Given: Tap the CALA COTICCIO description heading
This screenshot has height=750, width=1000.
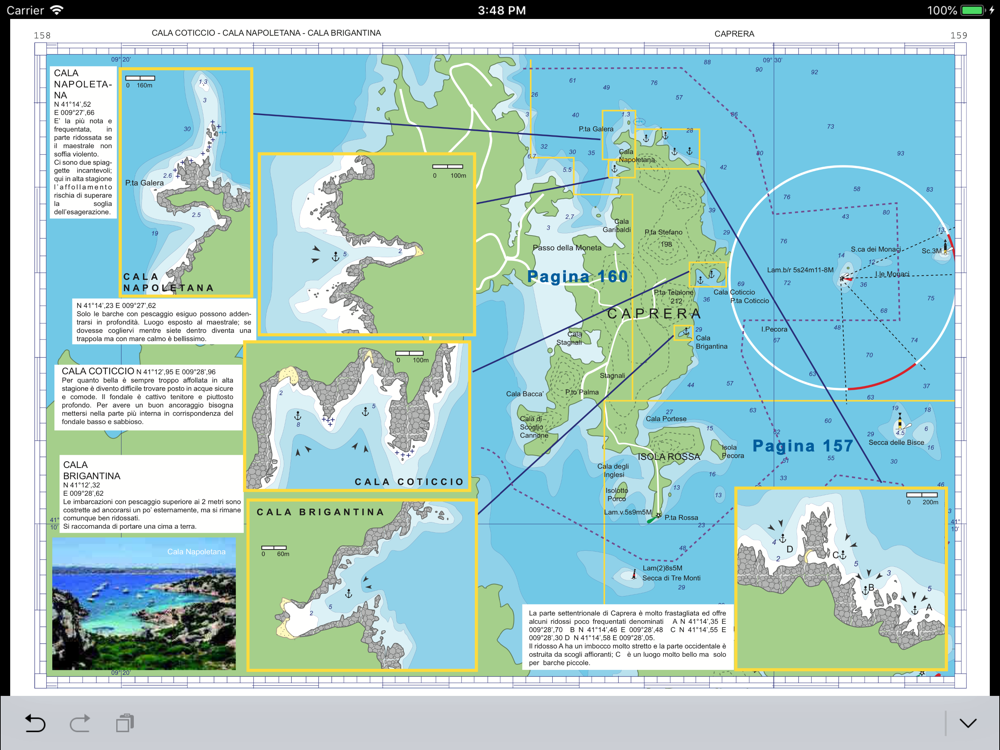Looking at the screenshot, I should [98, 371].
